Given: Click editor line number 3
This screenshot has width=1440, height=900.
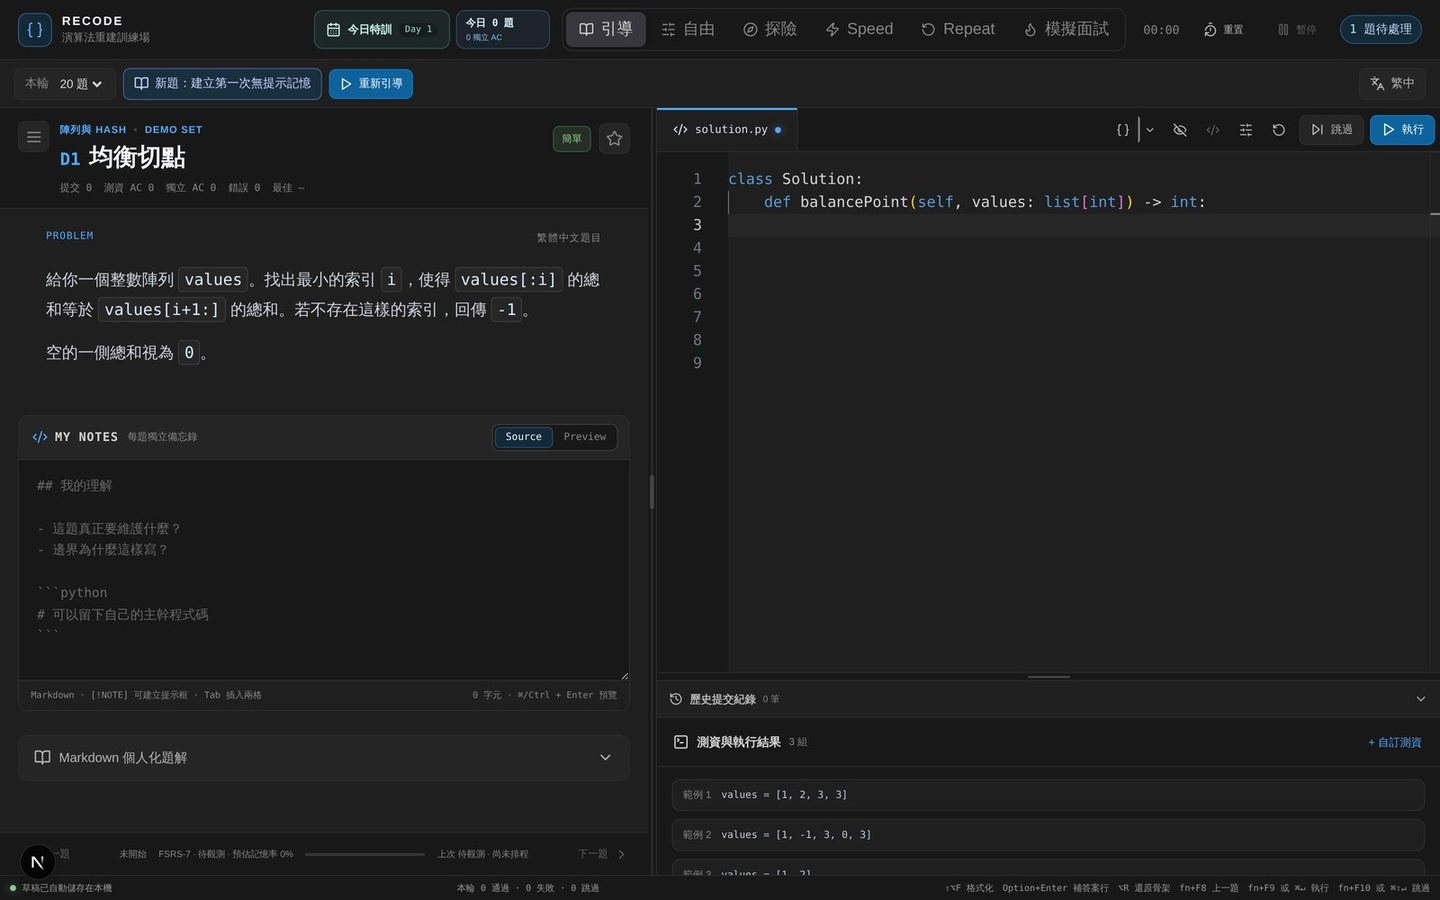Looking at the screenshot, I should click(x=697, y=225).
